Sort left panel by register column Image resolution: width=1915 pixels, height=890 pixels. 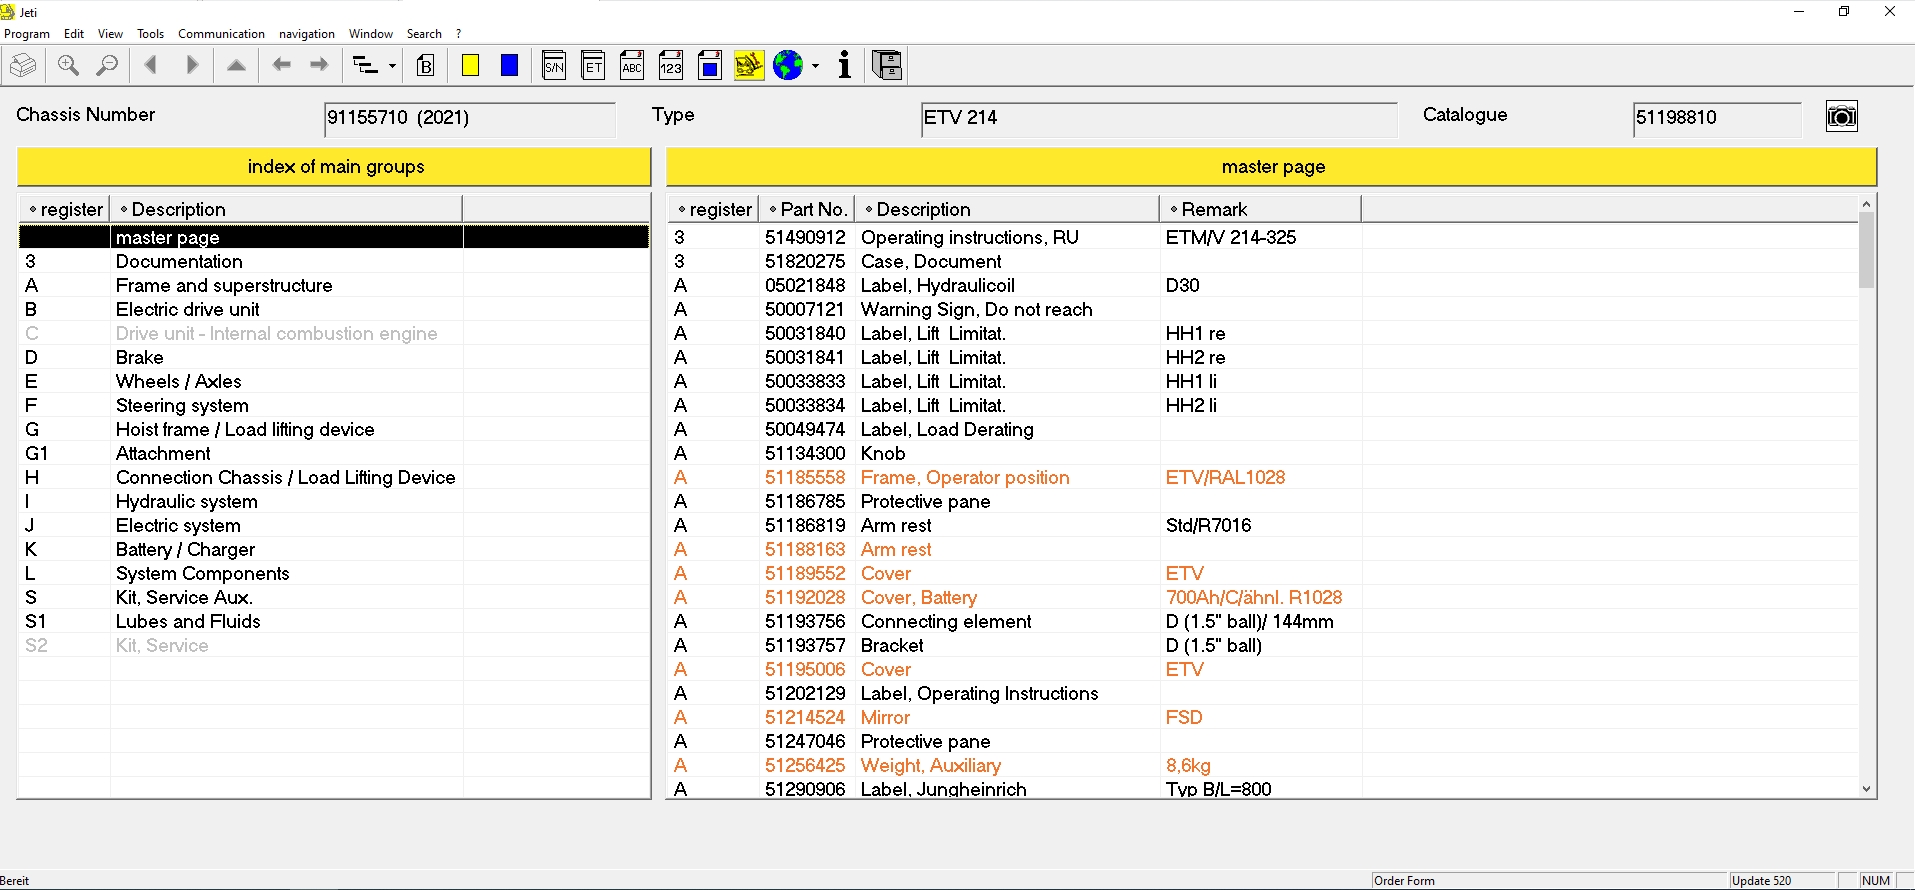(65, 209)
